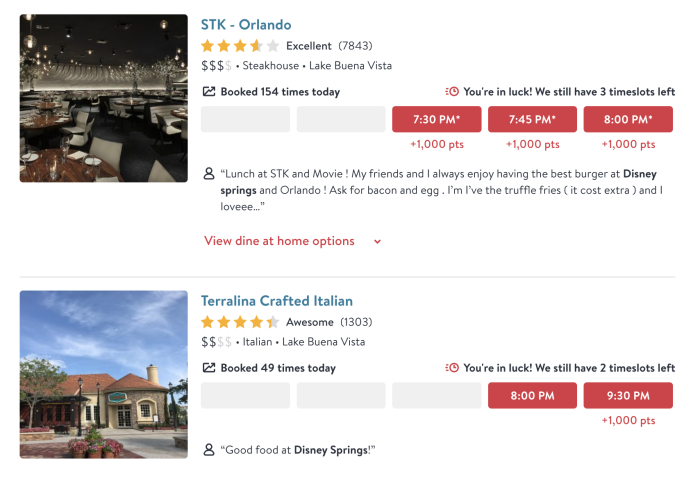Expand the View dine at home options chevron

pos(377,241)
